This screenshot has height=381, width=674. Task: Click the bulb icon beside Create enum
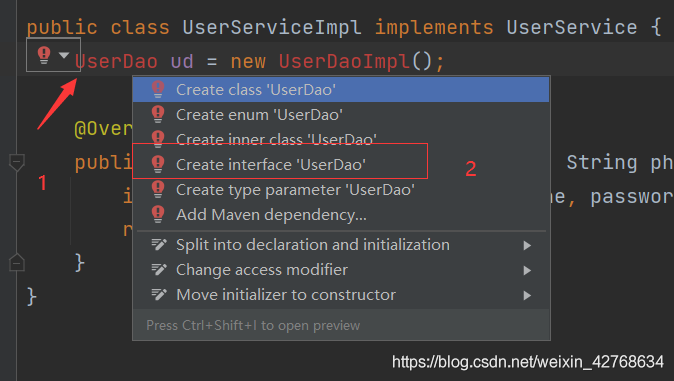click(x=158, y=114)
